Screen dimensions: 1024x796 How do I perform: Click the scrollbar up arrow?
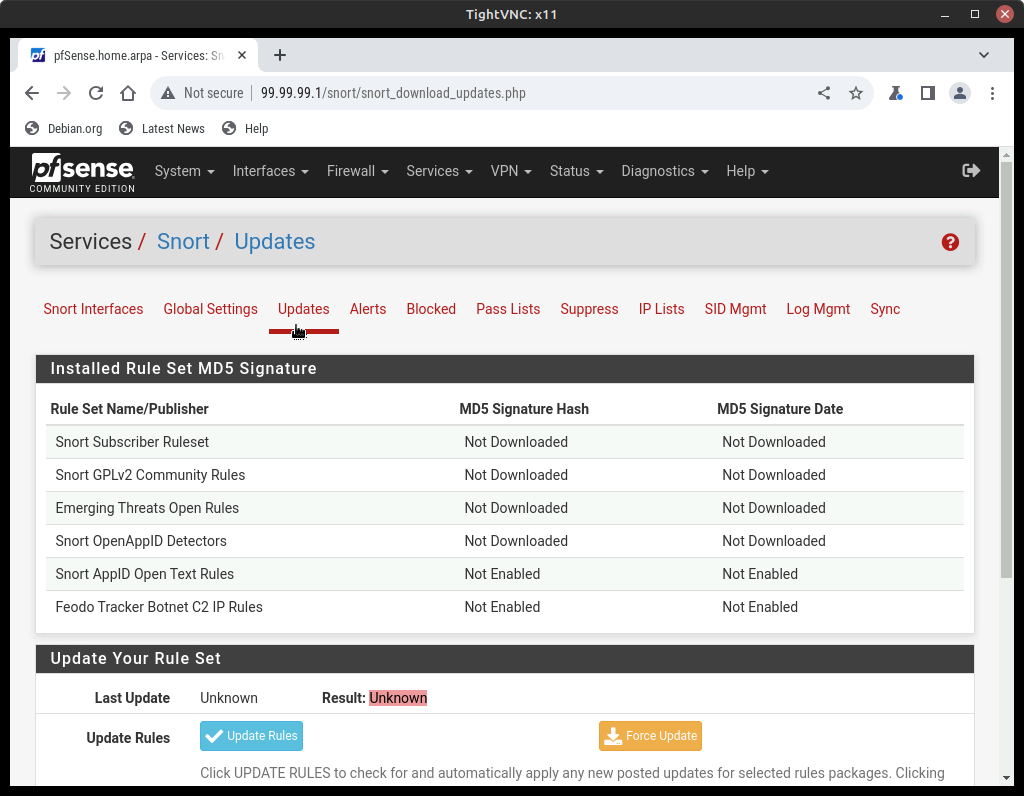point(1006,155)
